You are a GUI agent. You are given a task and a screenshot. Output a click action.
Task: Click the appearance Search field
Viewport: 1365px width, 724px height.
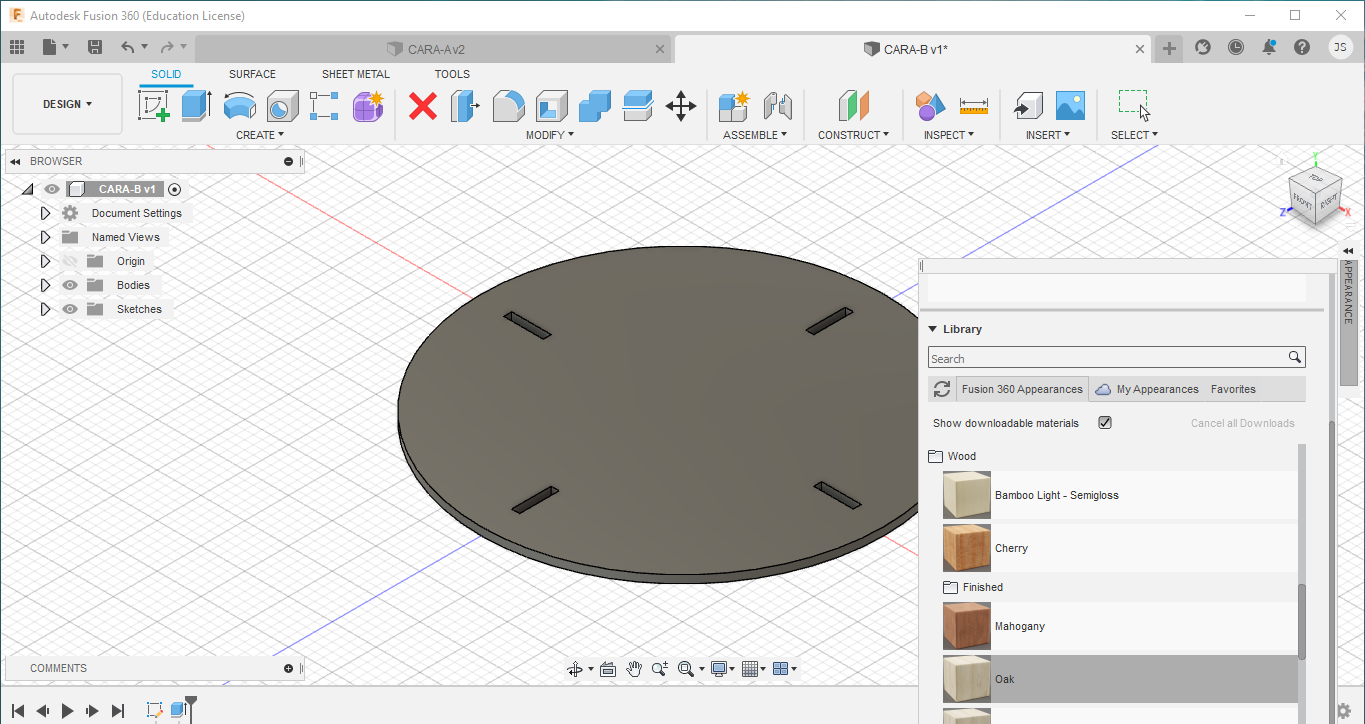click(x=1105, y=358)
